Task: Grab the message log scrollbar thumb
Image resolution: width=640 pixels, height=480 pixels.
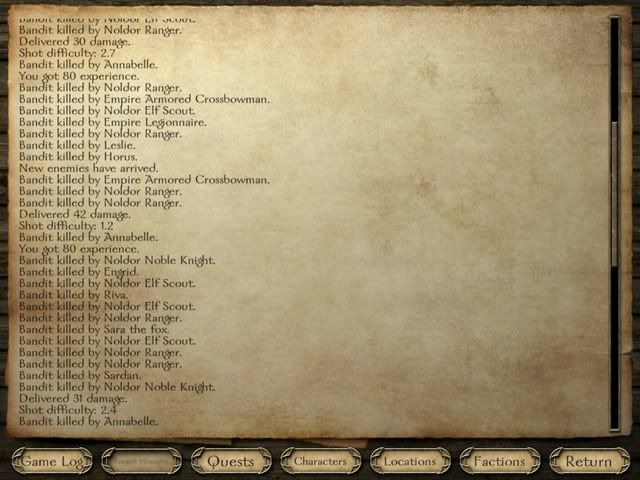Action: 615,194
